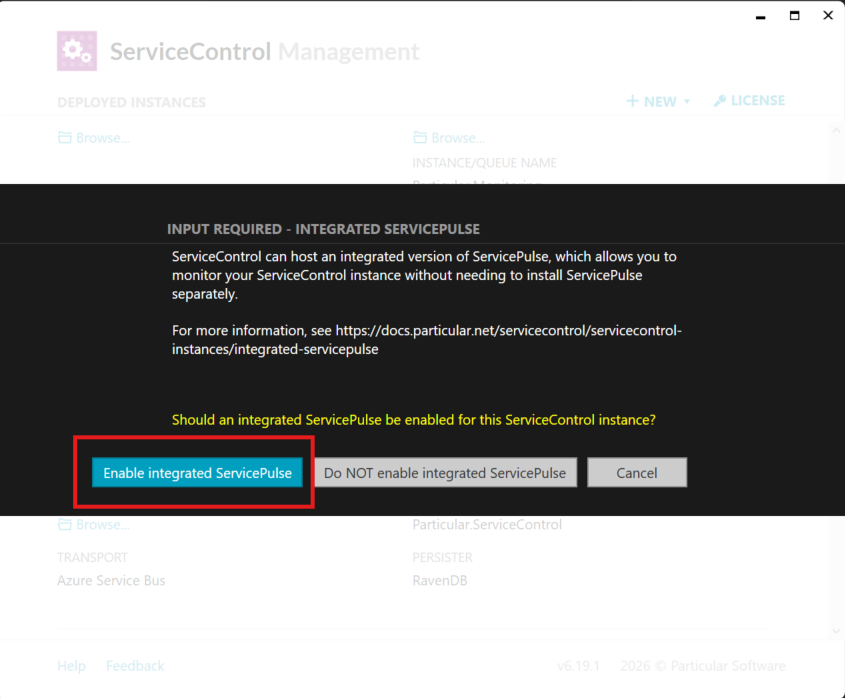Cancel the Integrated ServicePulse prompt
Screen dimensions: 845x698
(x=637, y=473)
